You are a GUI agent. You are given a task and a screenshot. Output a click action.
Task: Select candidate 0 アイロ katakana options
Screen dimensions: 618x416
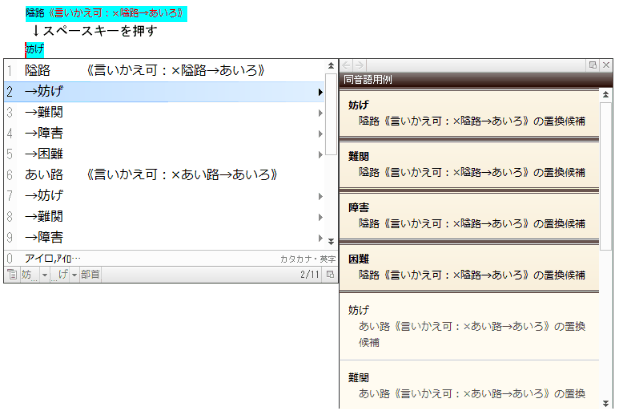point(170,259)
